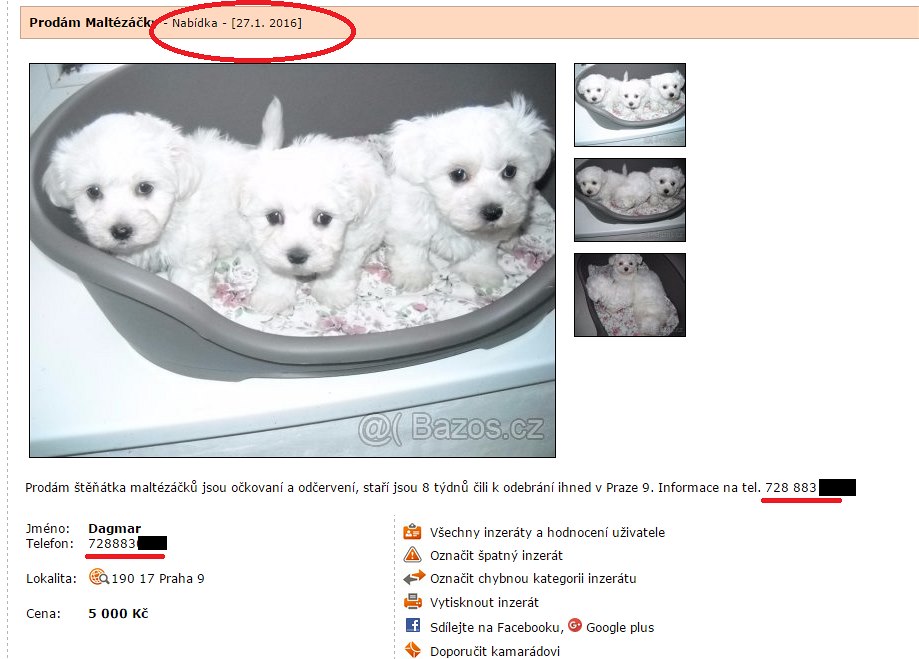This screenshot has height=659, width=919.
Task: Click the warning triangle report icon
Action: click(413, 555)
